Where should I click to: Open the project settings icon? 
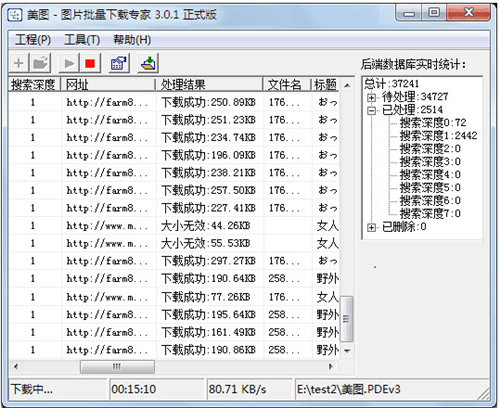pyautogui.click(x=119, y=63)
